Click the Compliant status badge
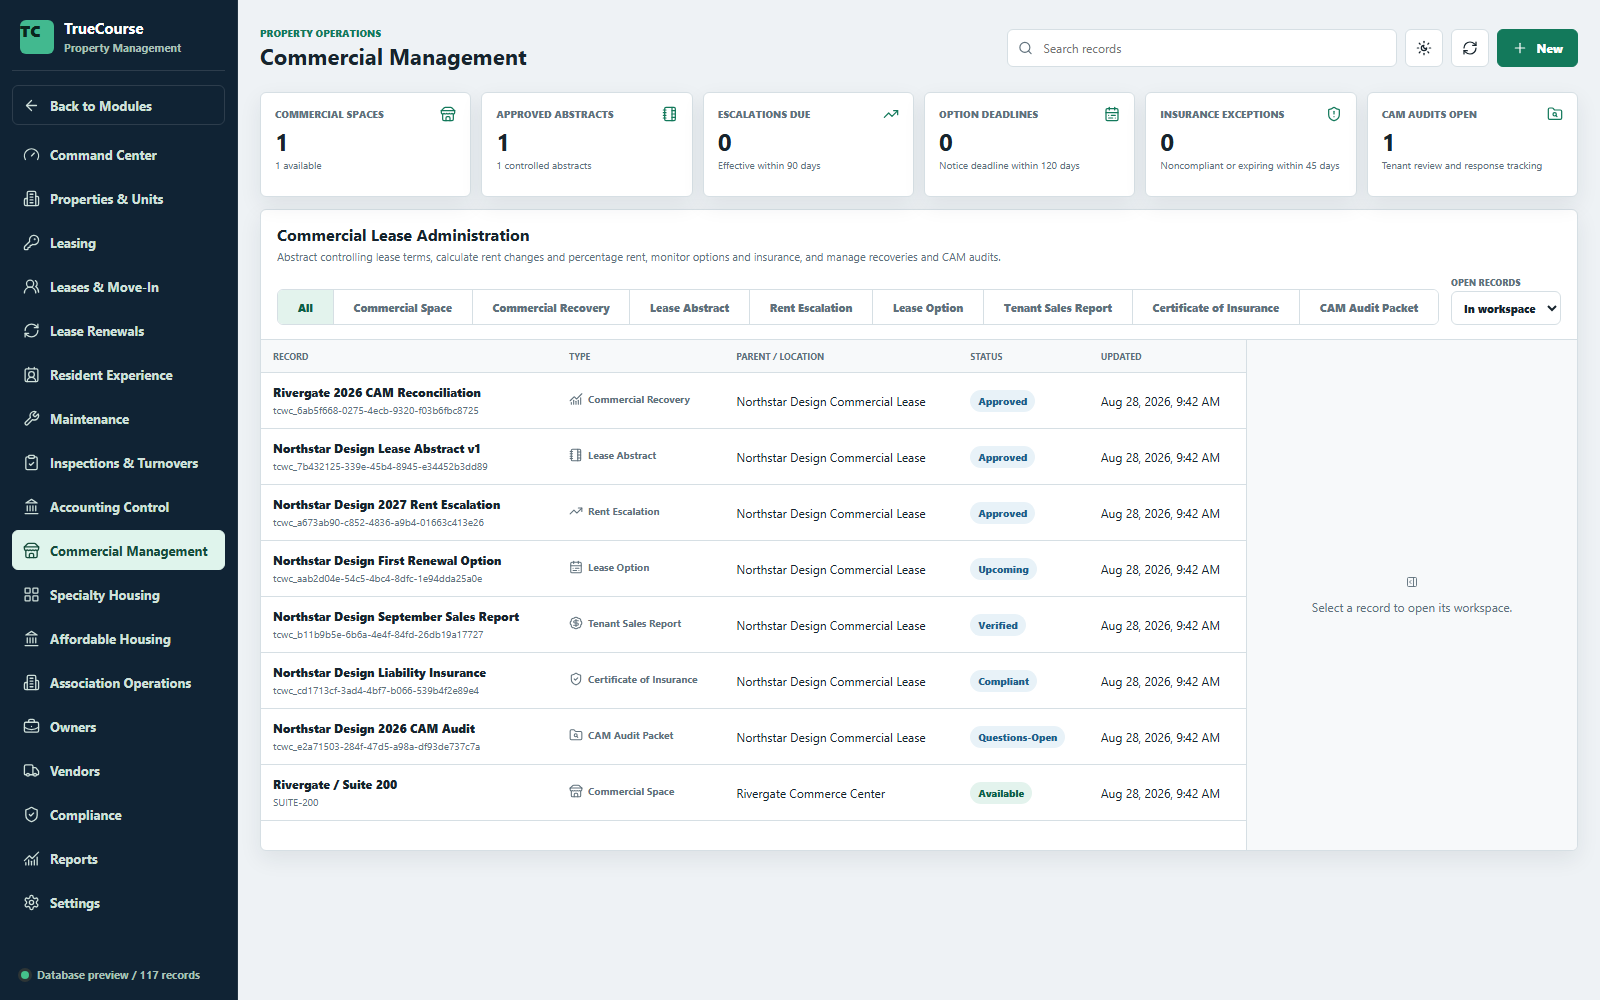 (x=1003, y=681)
